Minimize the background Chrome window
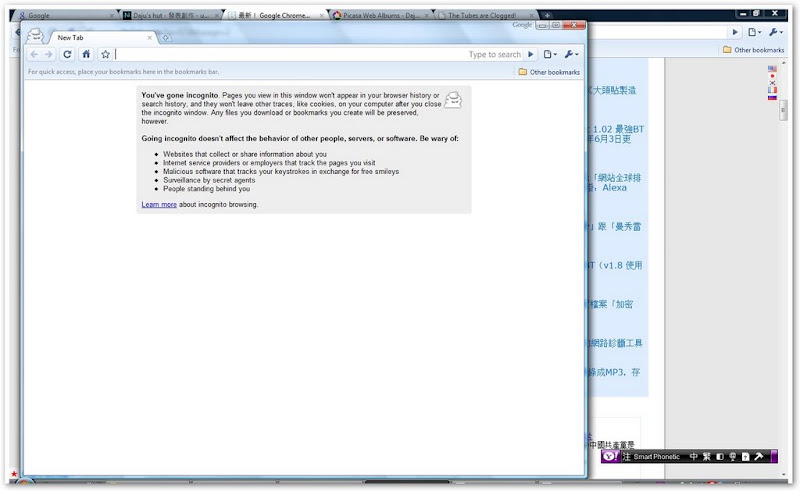This screenshot has width=800, height=491. tap(743, 13)
